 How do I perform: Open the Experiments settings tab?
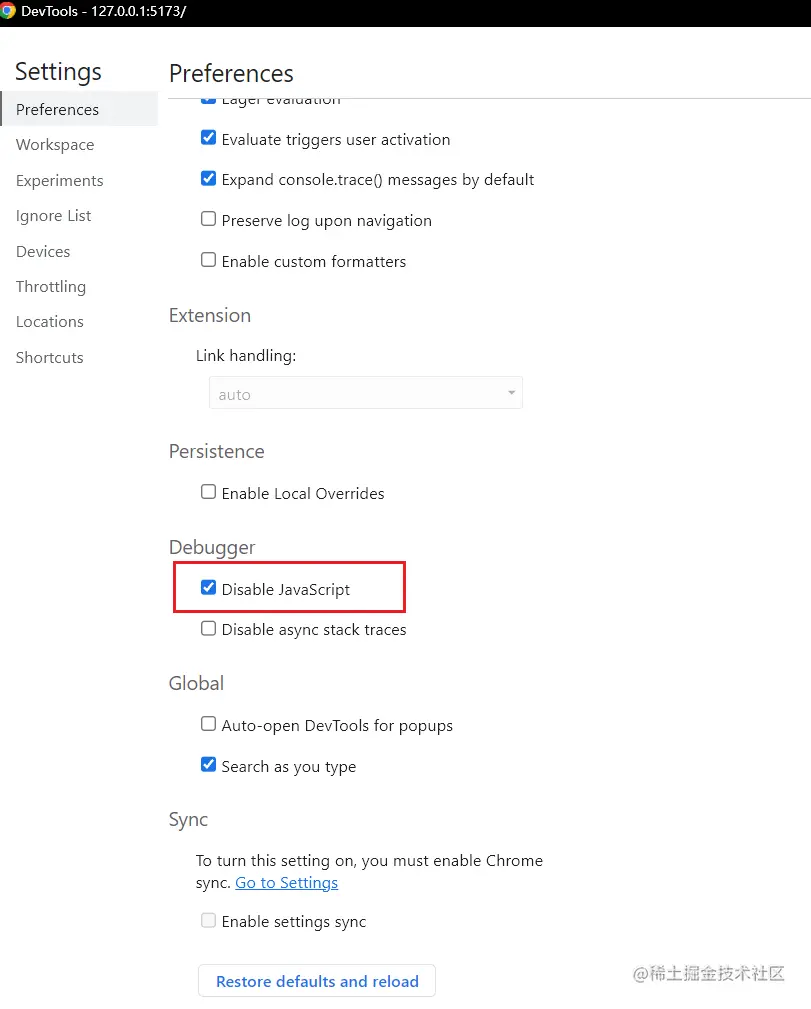pos(59,181)
